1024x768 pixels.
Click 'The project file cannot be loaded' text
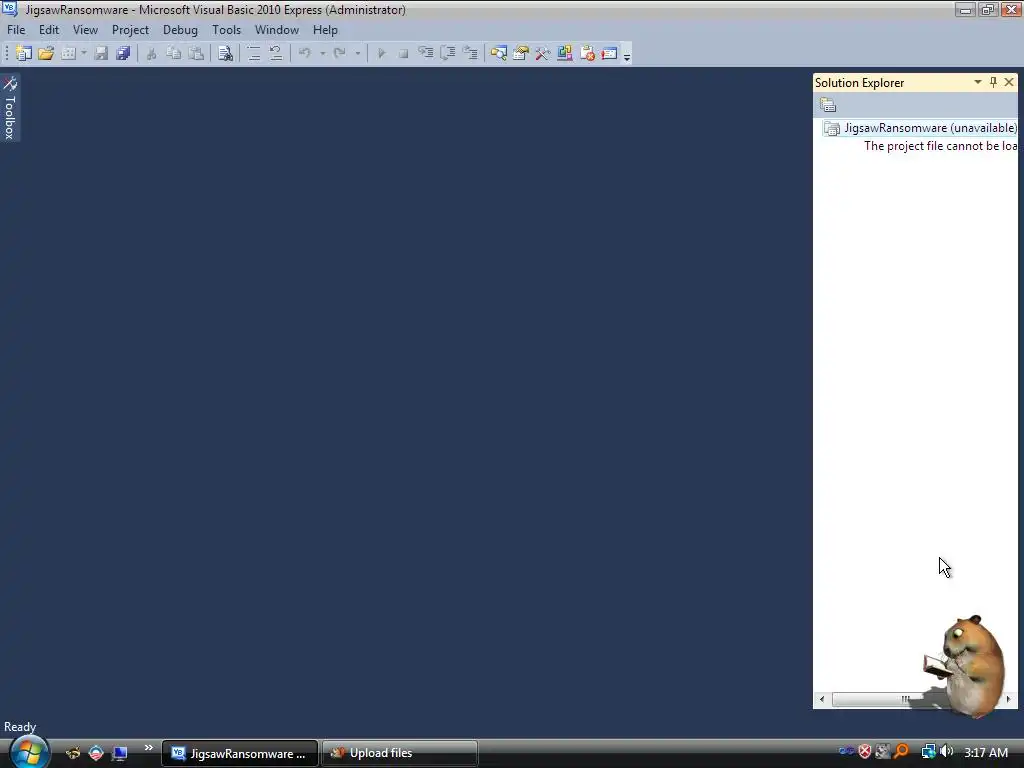(940, 146)
